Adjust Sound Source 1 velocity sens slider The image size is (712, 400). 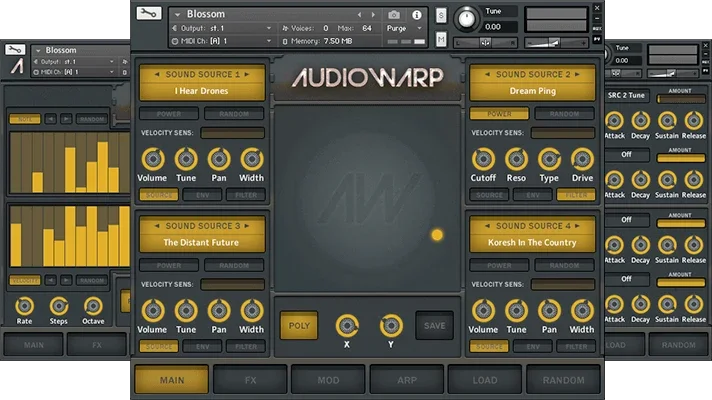232,133
